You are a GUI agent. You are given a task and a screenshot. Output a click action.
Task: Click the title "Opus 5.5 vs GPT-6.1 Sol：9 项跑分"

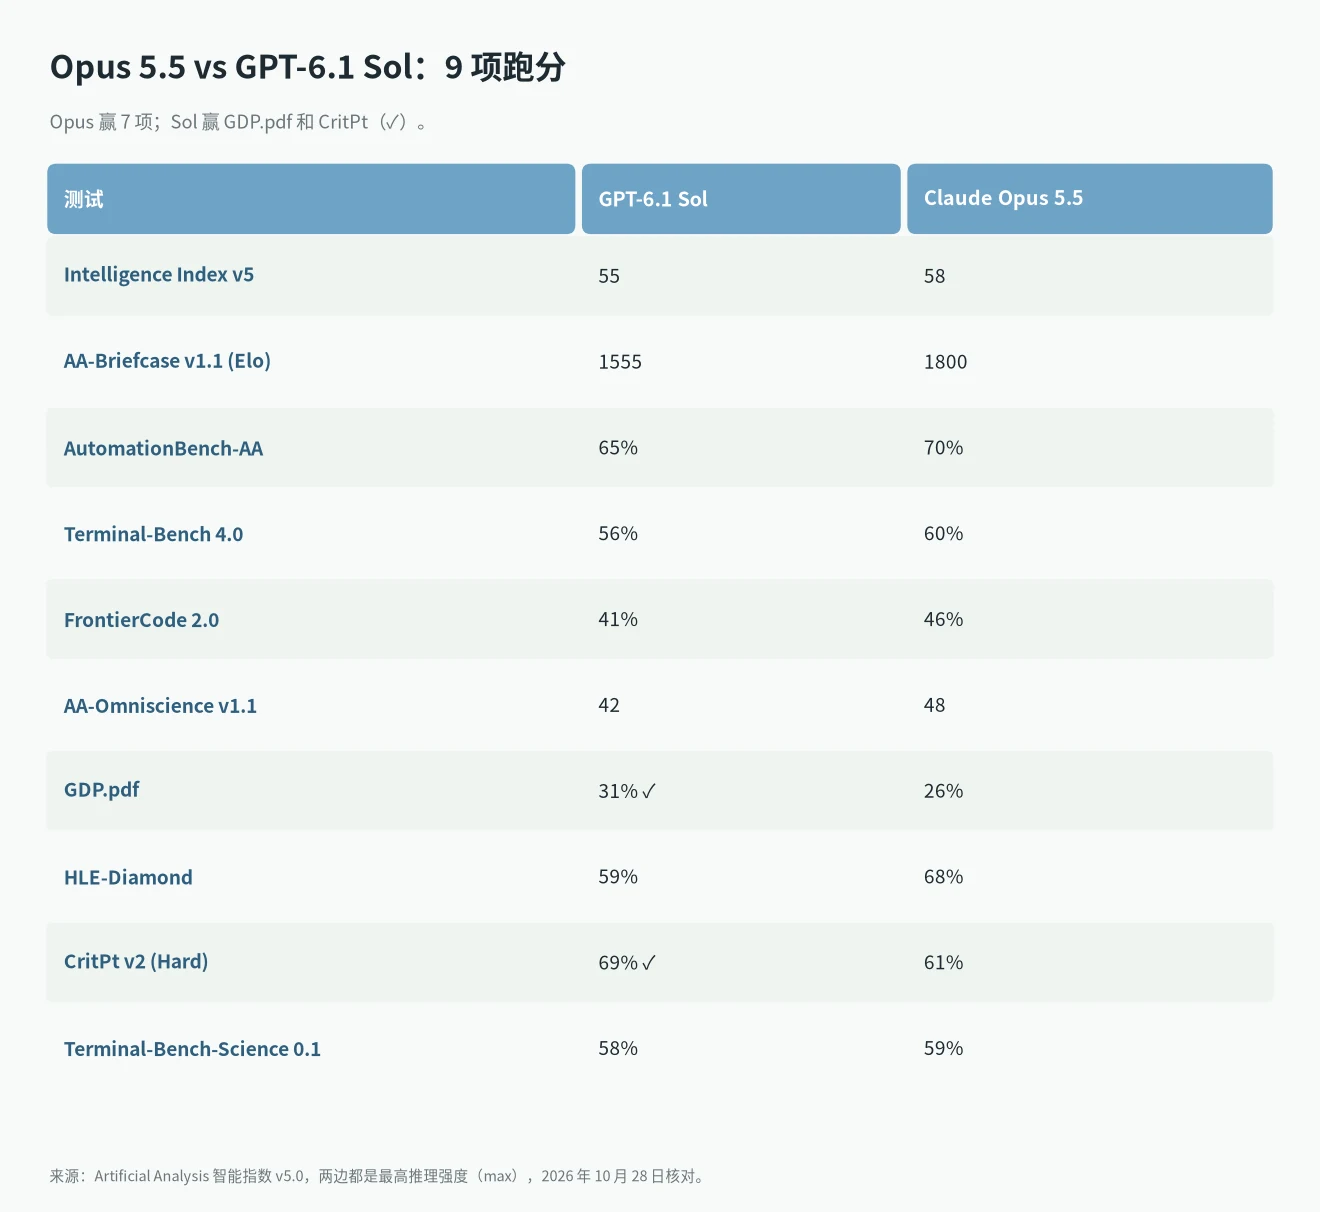coord(308,67)
